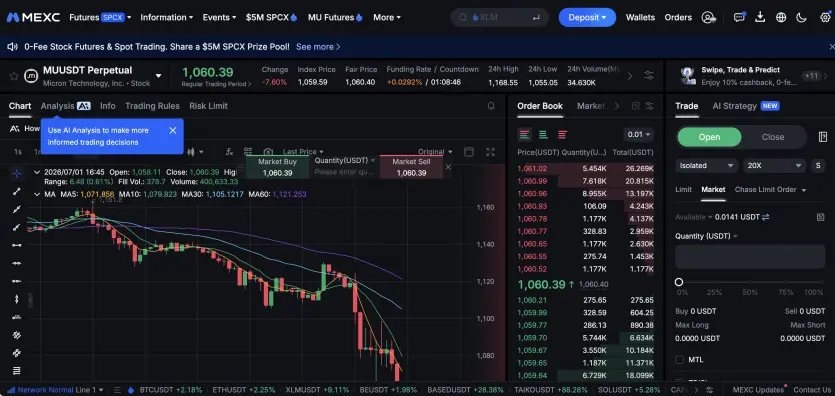Viewport: 835px width, 396px height.
Task: Click the Market Sell quick button
Action: [x=411, y=167]
